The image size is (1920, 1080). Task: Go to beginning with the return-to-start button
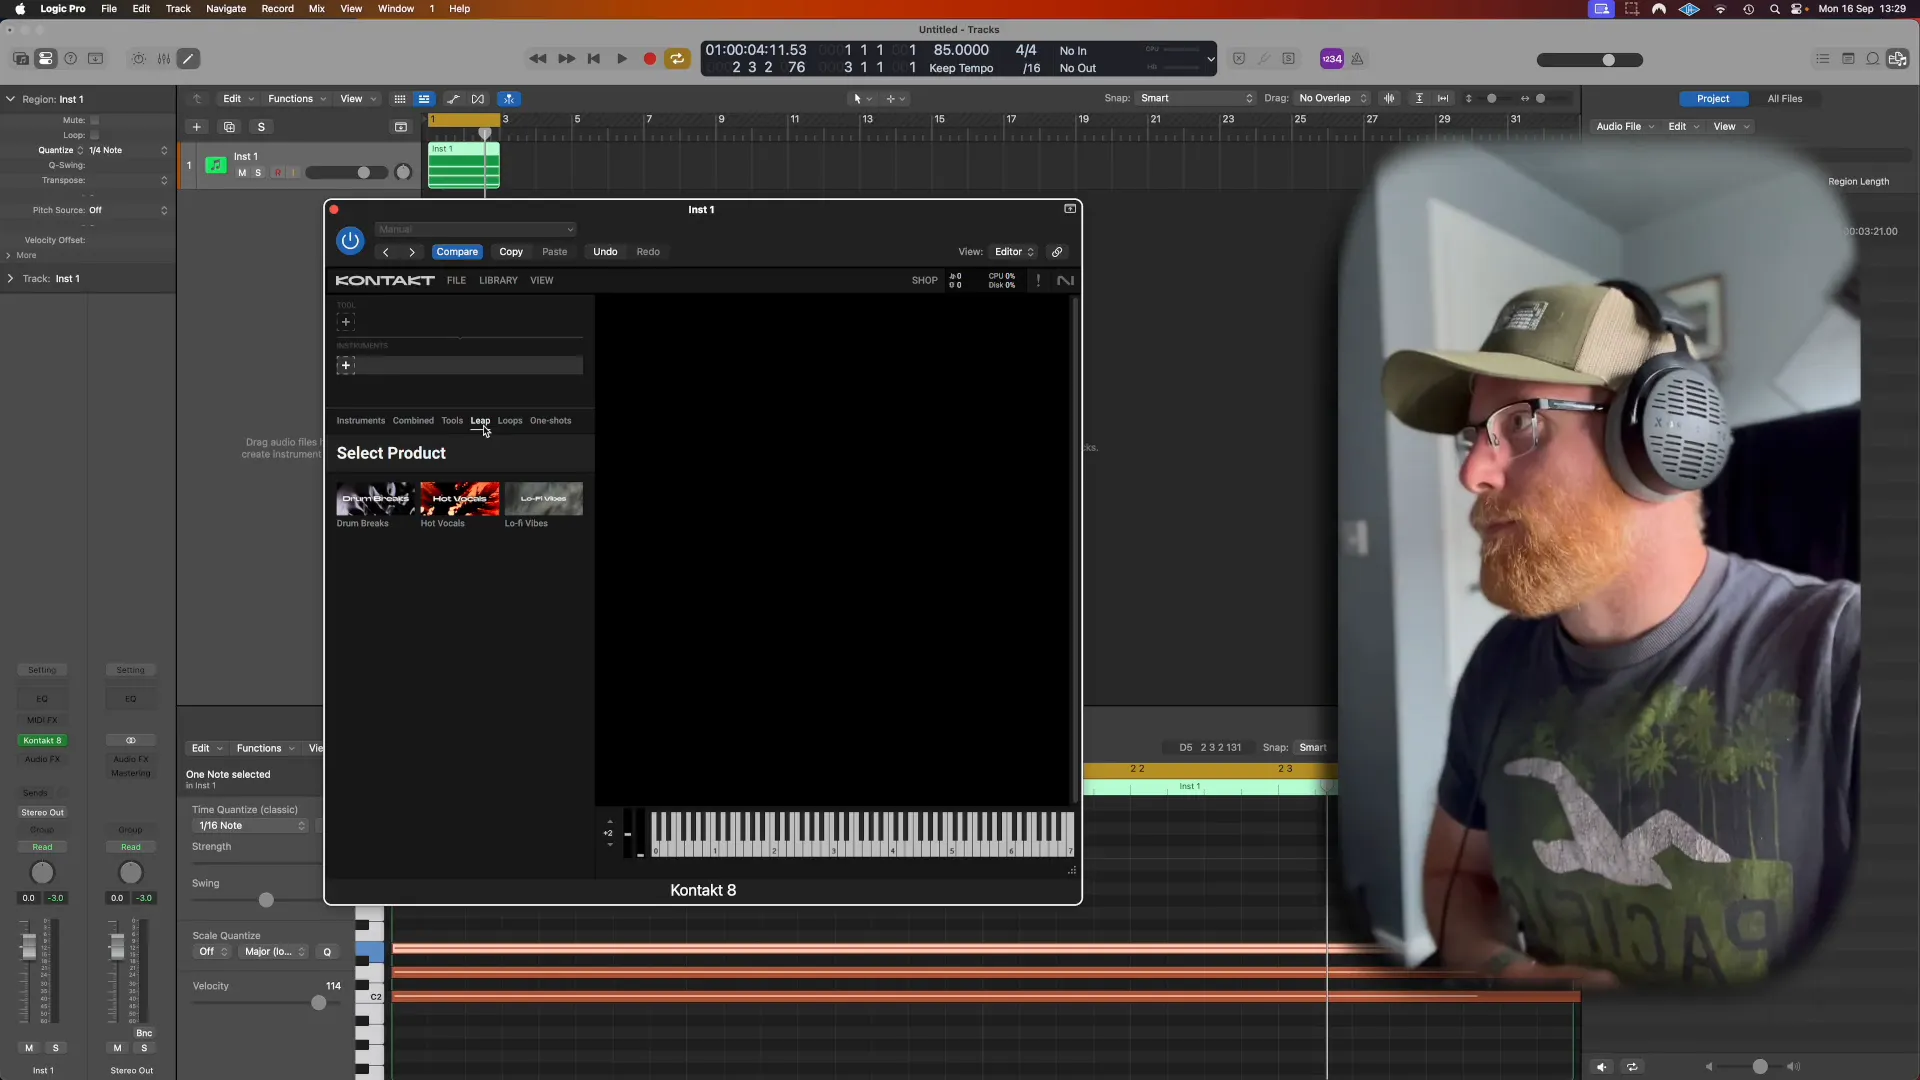[594, 59]
